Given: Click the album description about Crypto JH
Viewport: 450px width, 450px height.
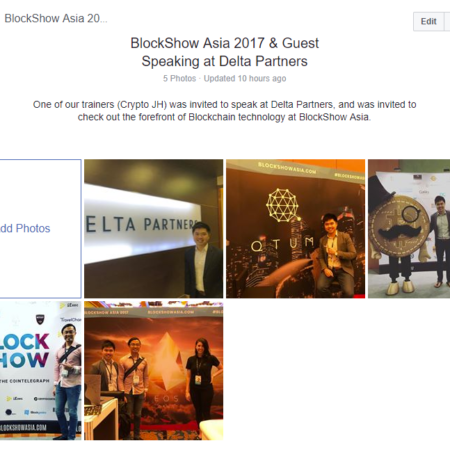Looking at the screenshot, I should [224, 111].
